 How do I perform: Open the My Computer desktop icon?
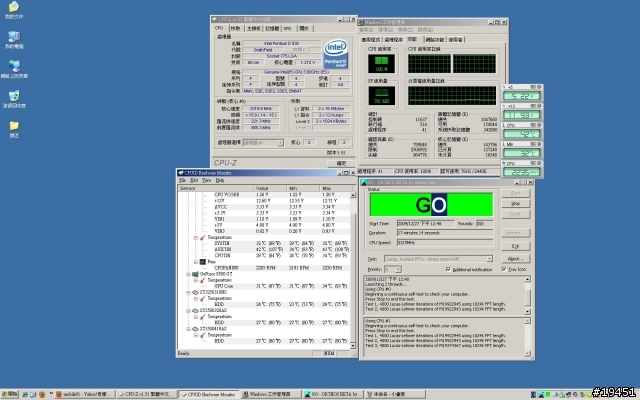click(14, 40)
